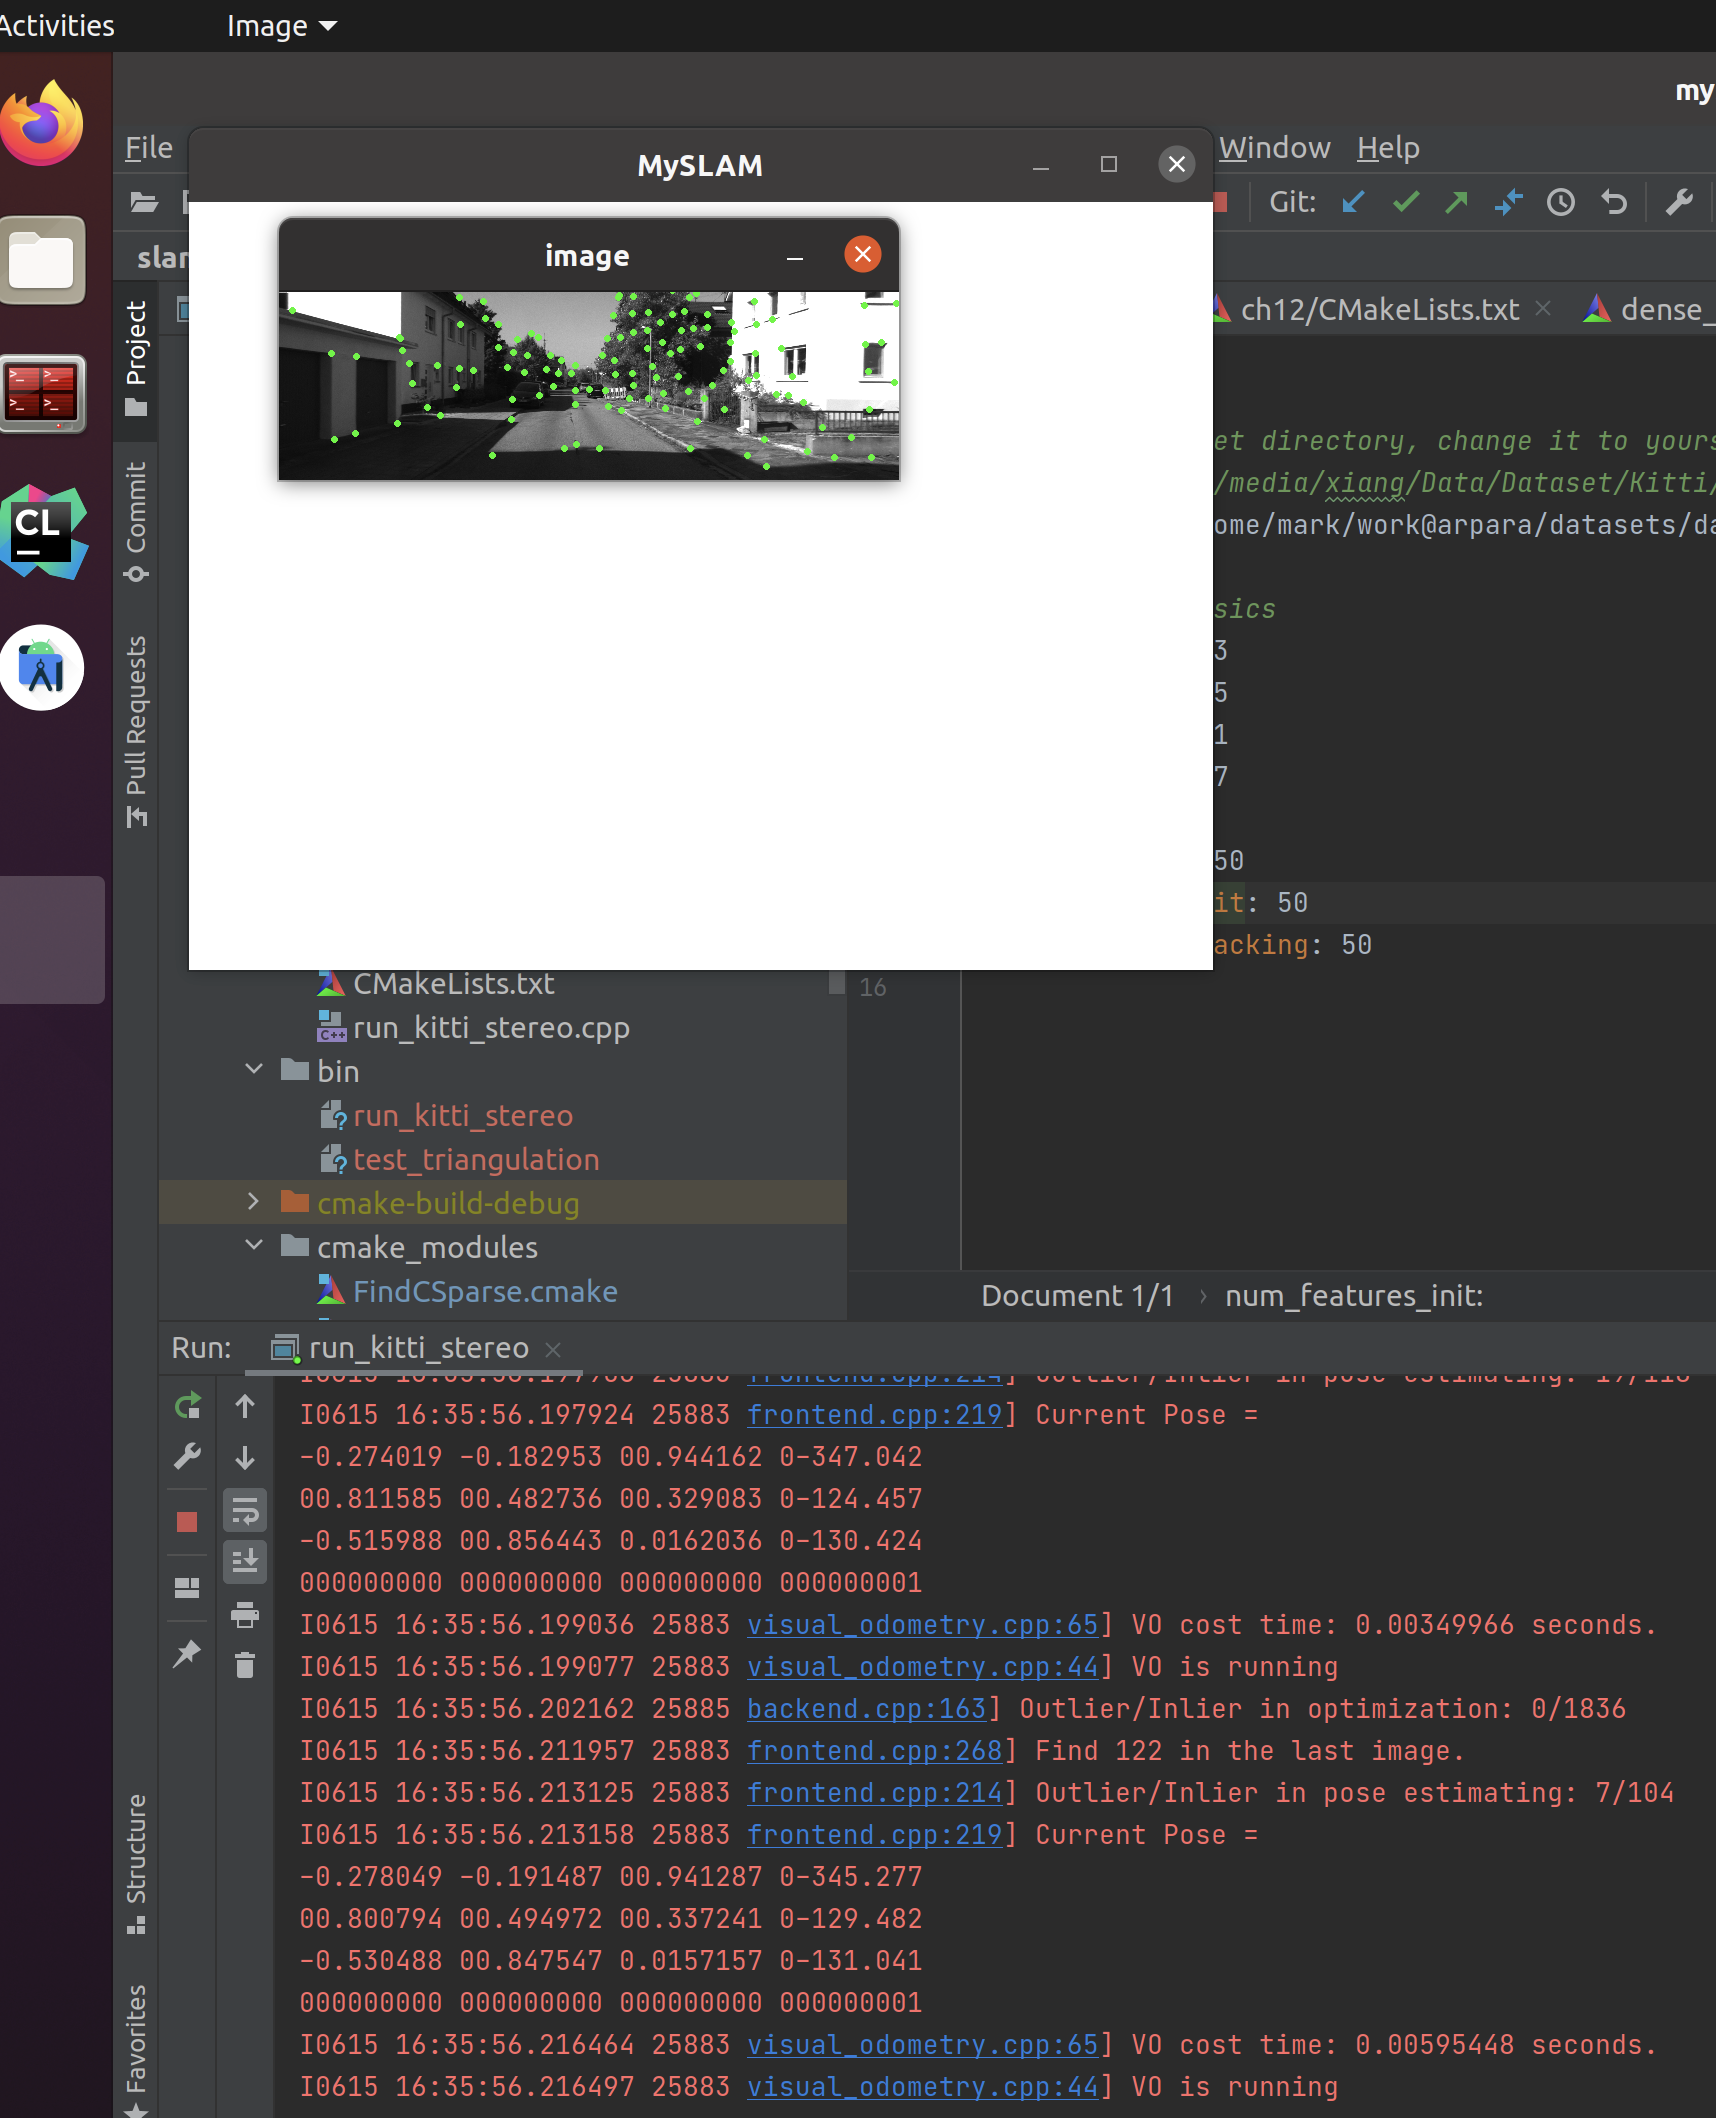The height and width of the screenshot is (2118, 1716).
Task: Click Git update project arrow icon
Action: [x=1353, y=202]
